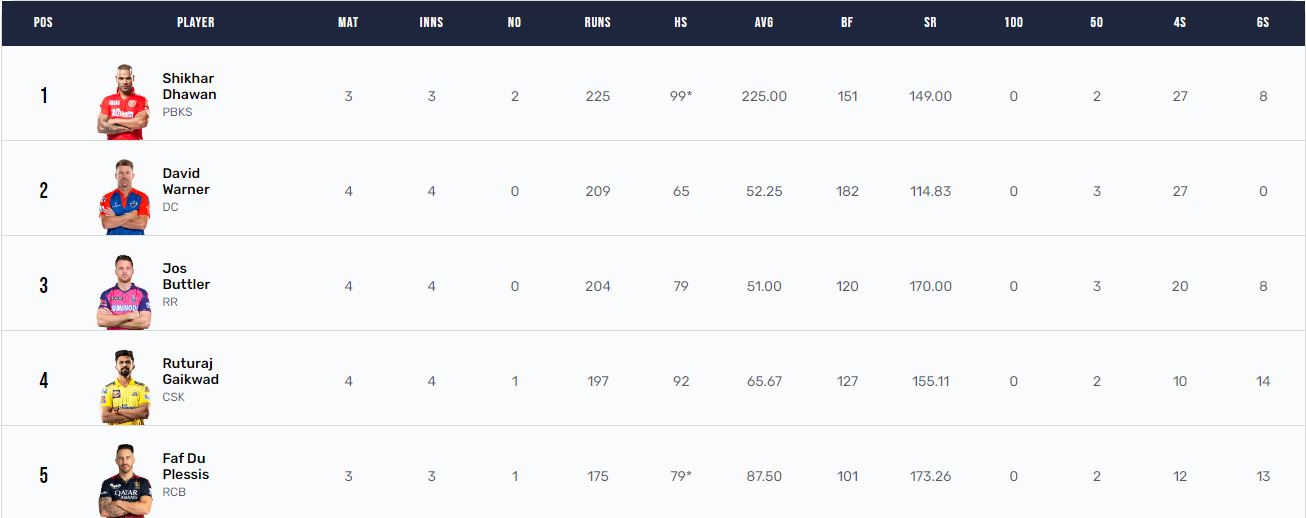Open Ruturaj Gaikwad's player name link
Screen dimensions: 1306x518
190,371
